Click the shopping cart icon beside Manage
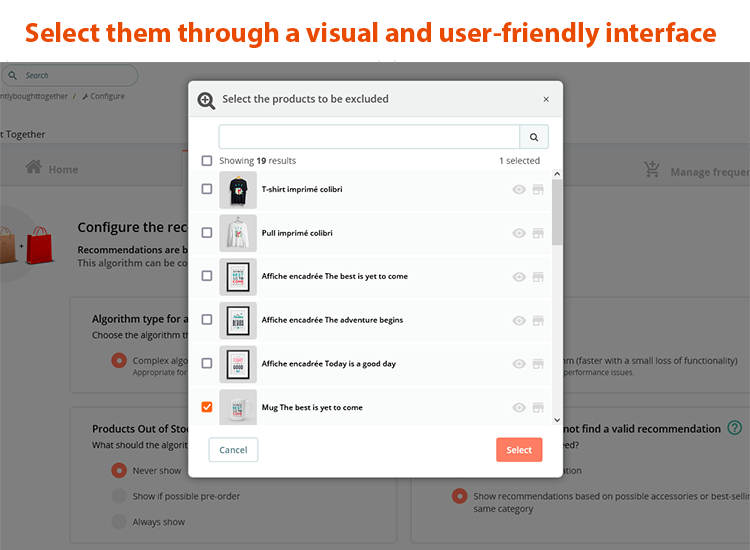Screen dimensions: 750x550 651,169
